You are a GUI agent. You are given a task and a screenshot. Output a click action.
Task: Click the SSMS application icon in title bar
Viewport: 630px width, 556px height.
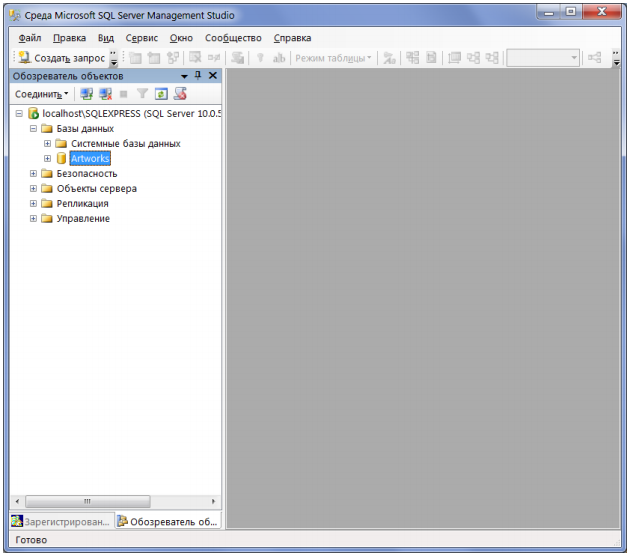coord(15,15)
